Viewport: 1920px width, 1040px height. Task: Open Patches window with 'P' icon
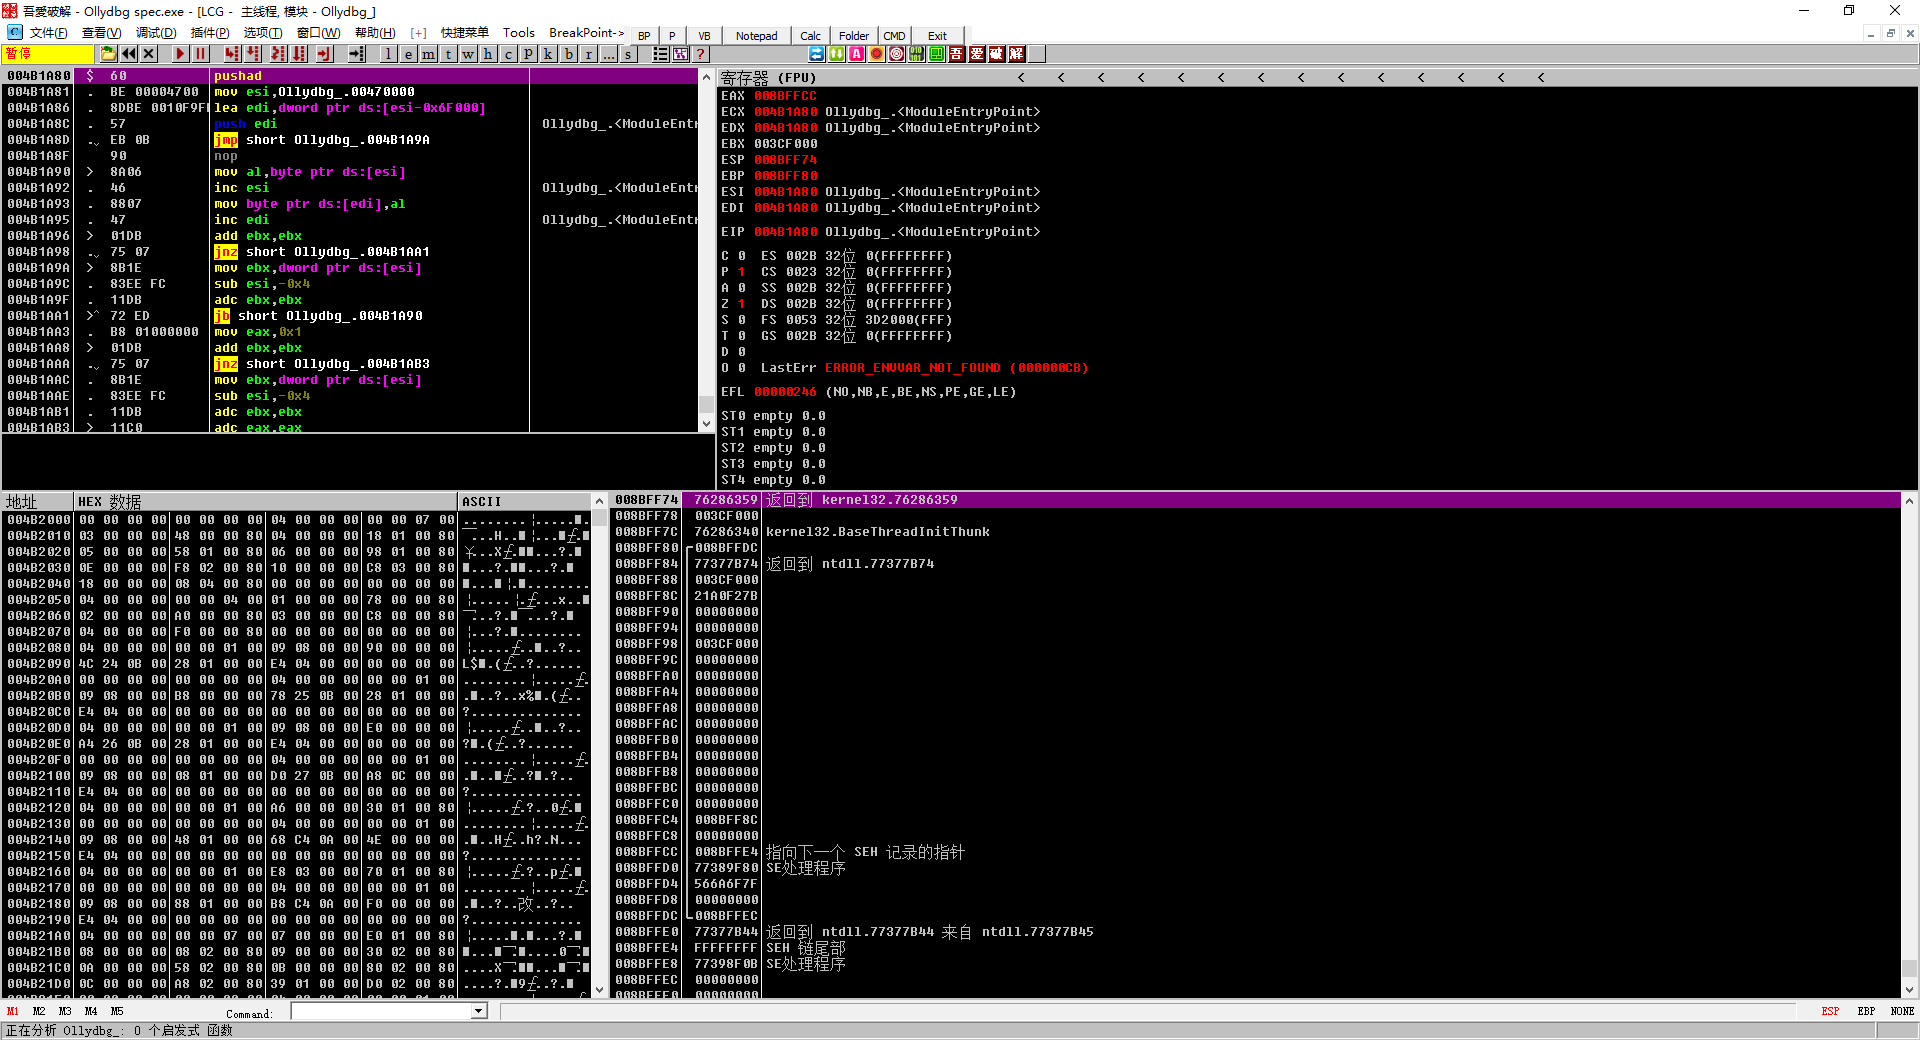pyautogui.click(x=528, y=54)
